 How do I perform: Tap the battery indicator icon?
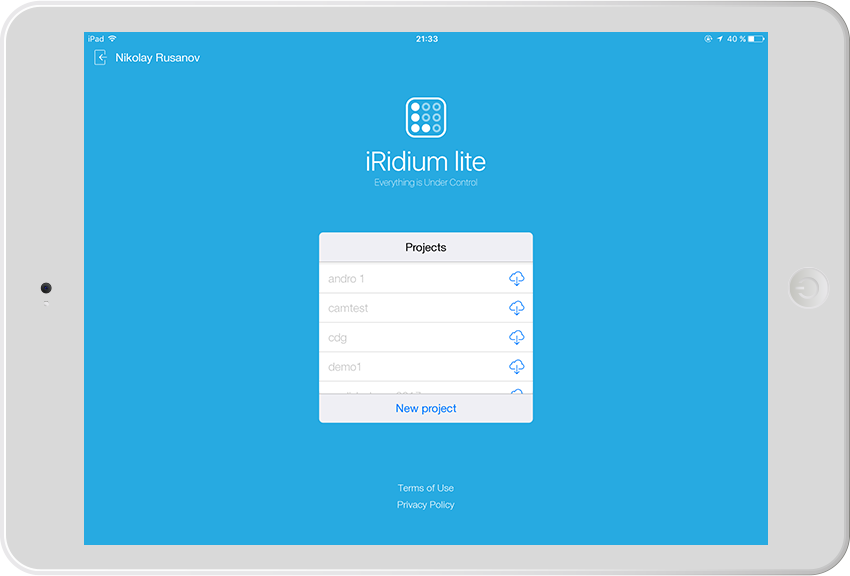click(756, 39)
